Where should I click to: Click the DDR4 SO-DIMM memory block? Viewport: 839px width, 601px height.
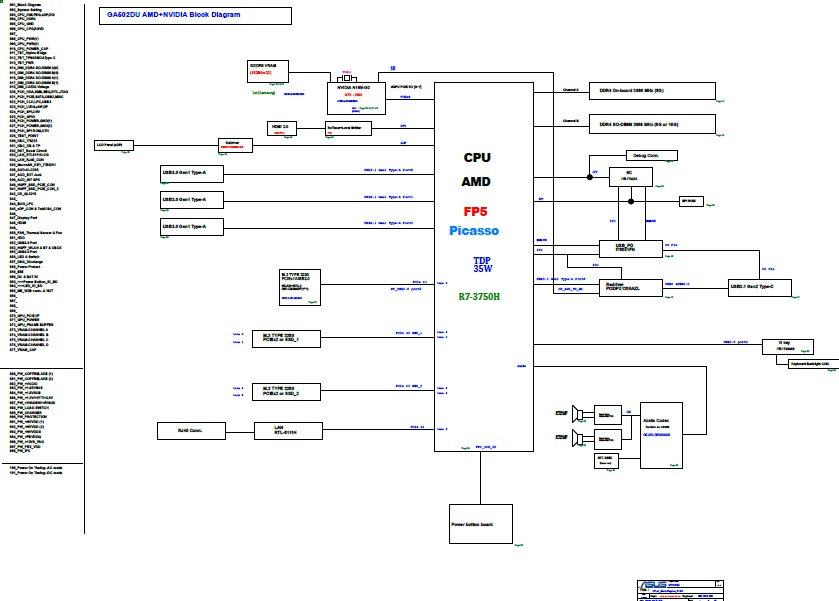click(x=652, y=125)
